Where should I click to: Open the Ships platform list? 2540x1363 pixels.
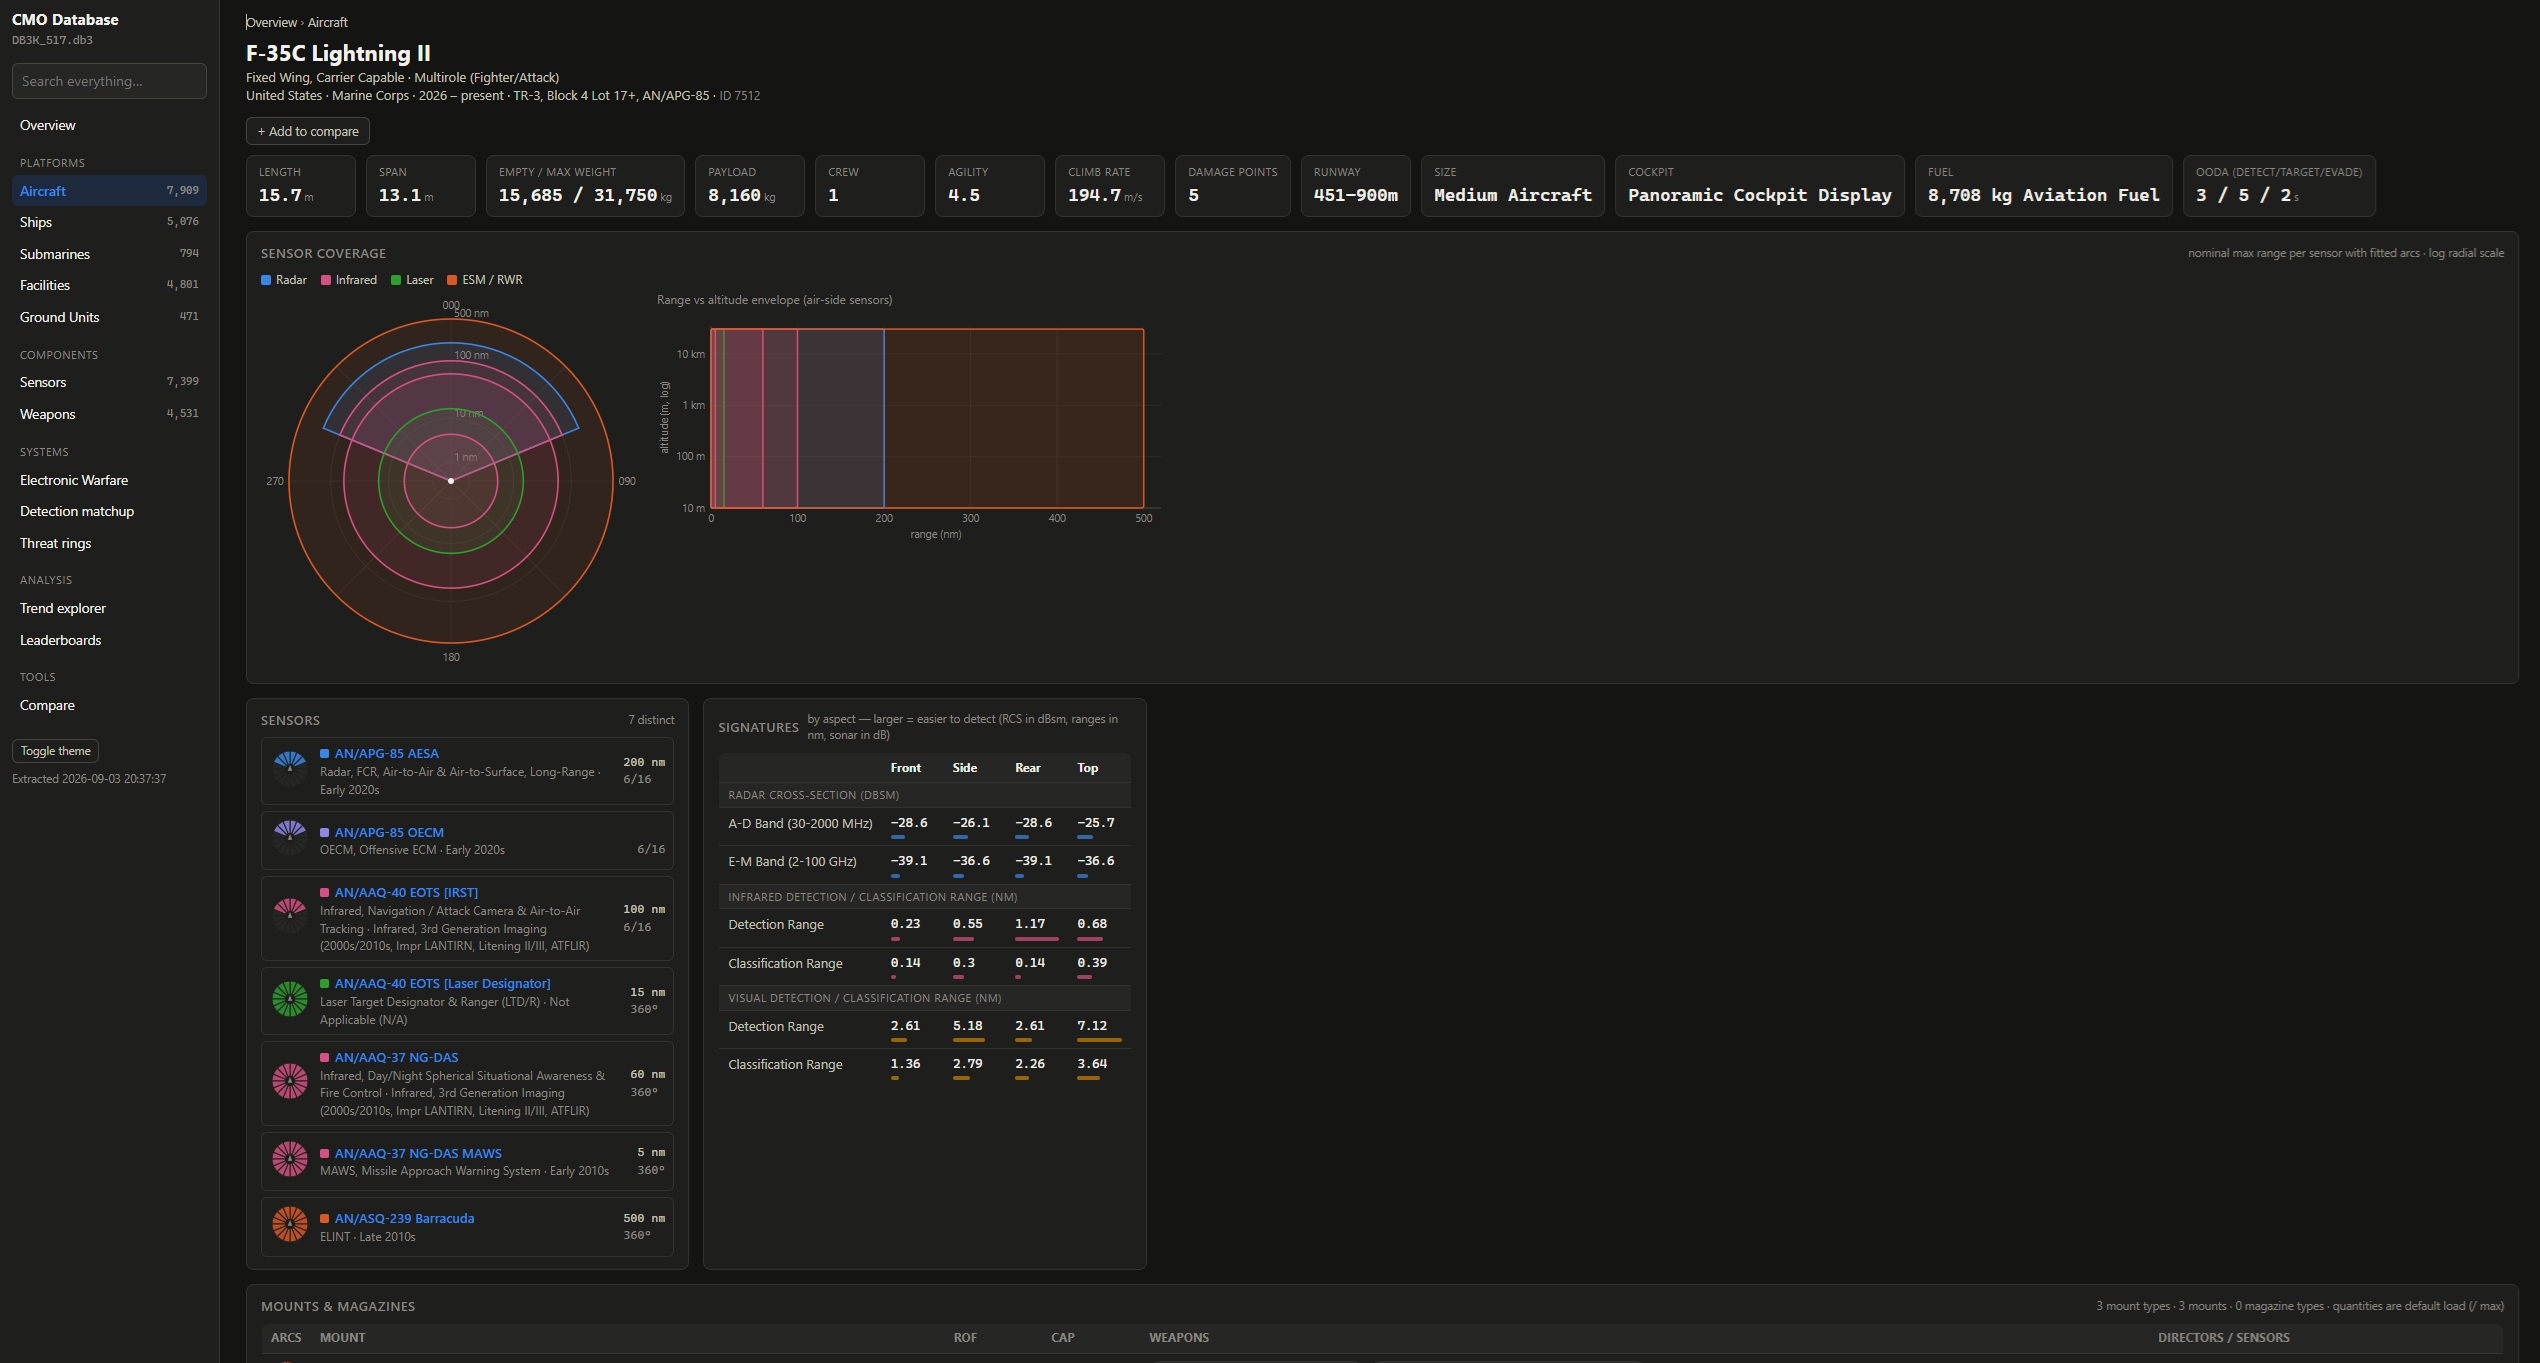(x=109, y=222)
